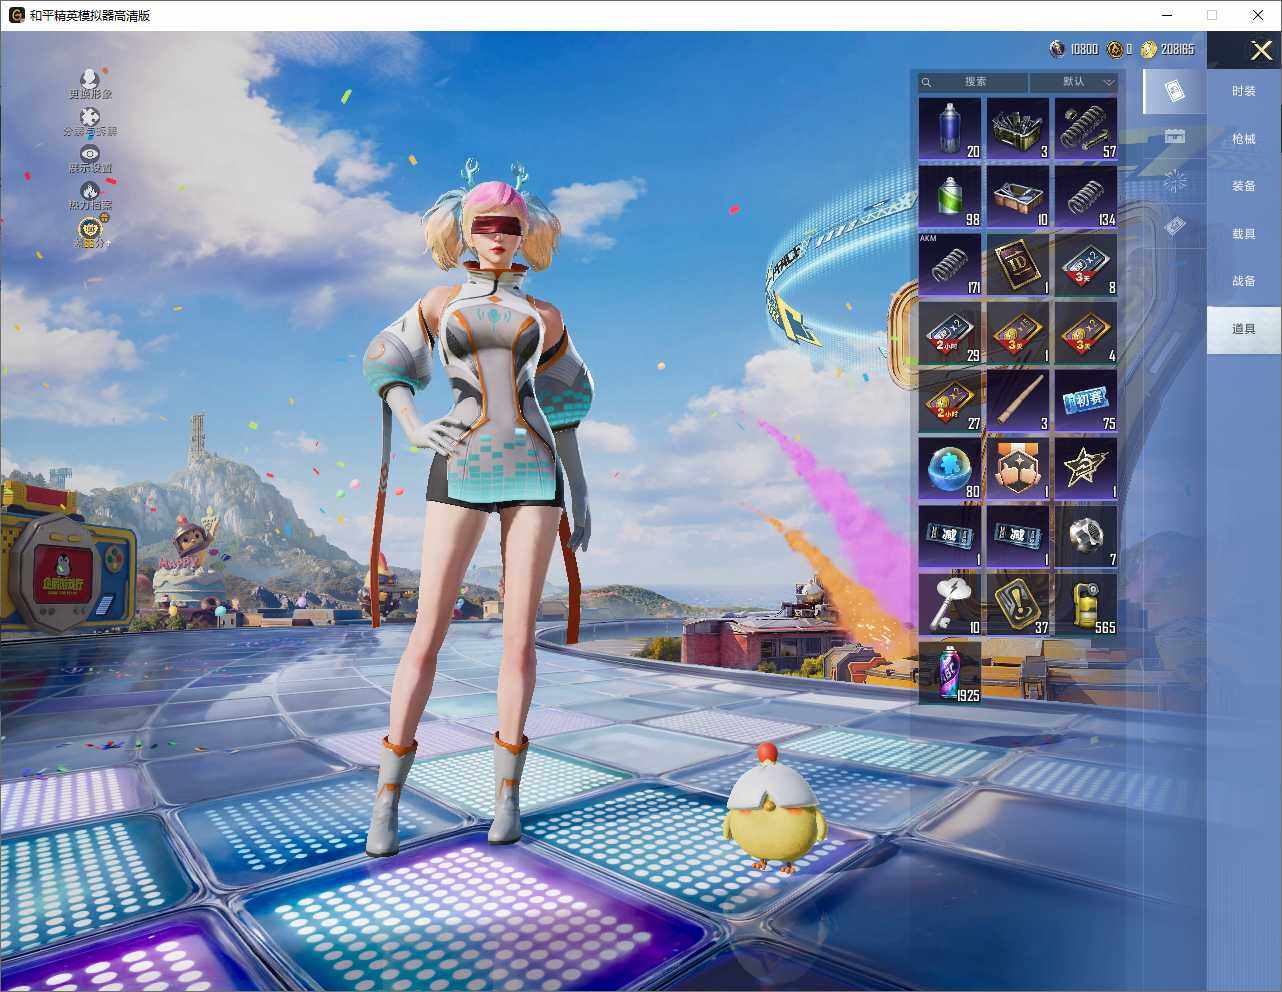Viewport: 1282px width, 992px height.
Task: Select the green spray can item (98)
Action: click(x=950, y=196)
